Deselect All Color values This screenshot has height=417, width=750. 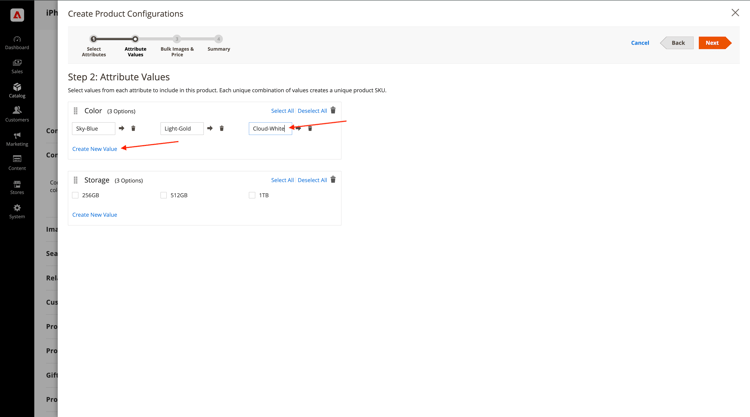click(x=312, y=110)
